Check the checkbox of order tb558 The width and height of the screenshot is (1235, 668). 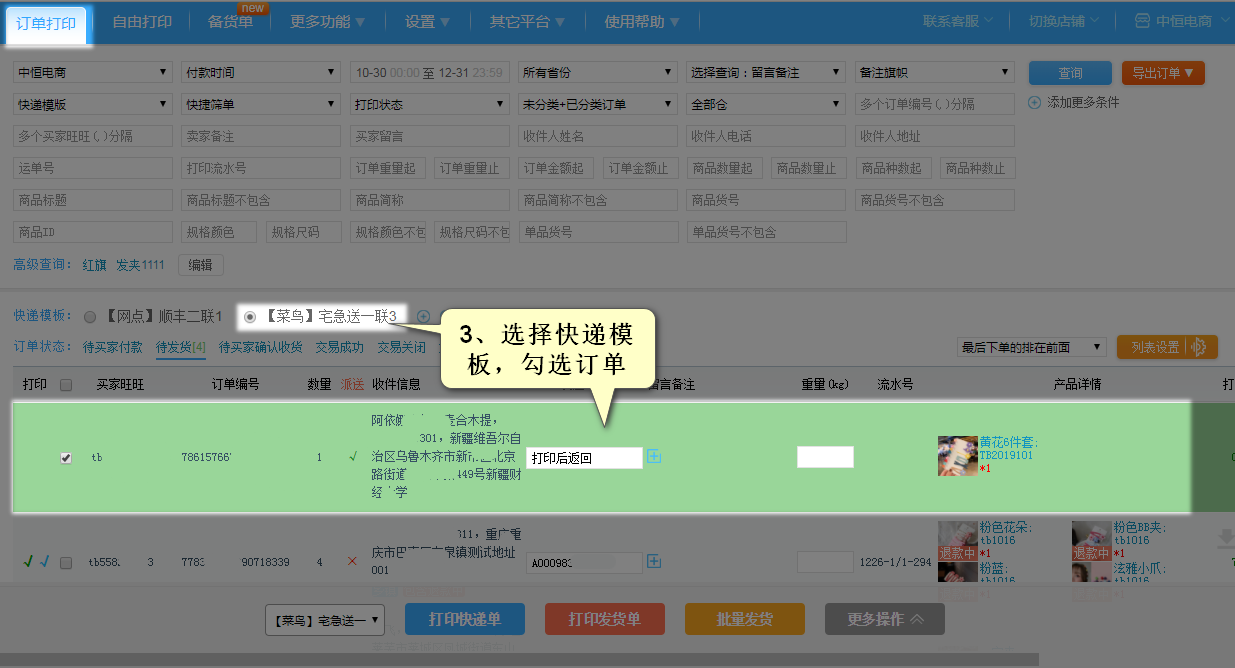tap(66, 563)
